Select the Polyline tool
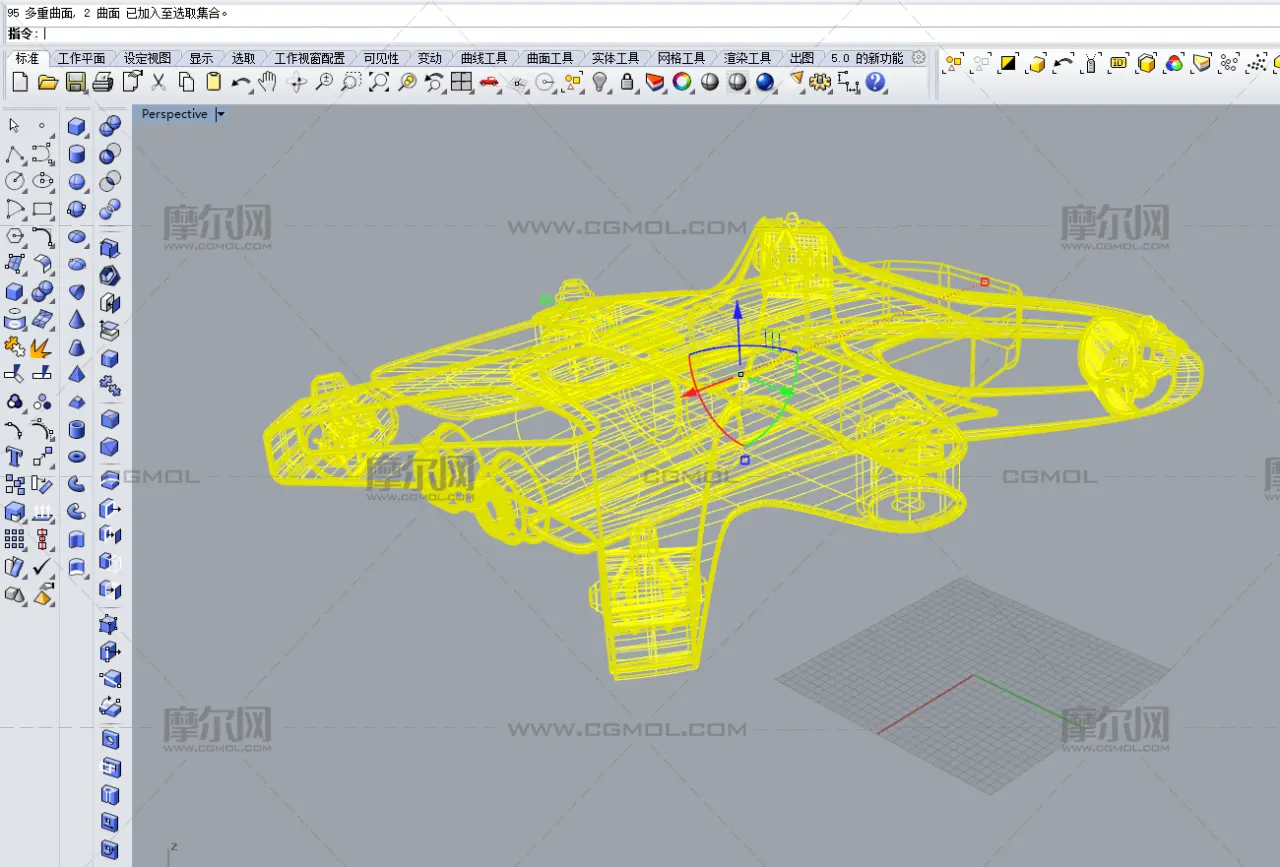Viewport: 1280px width, 867px height. (14, 154)
